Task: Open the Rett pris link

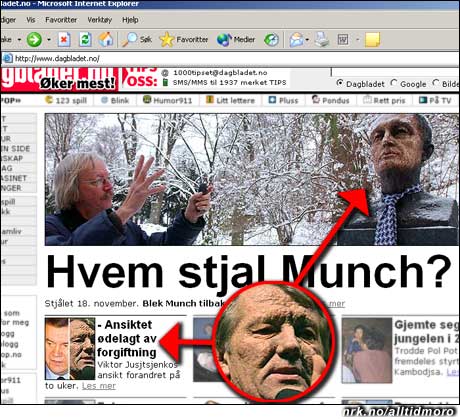Action: (389, 100)
